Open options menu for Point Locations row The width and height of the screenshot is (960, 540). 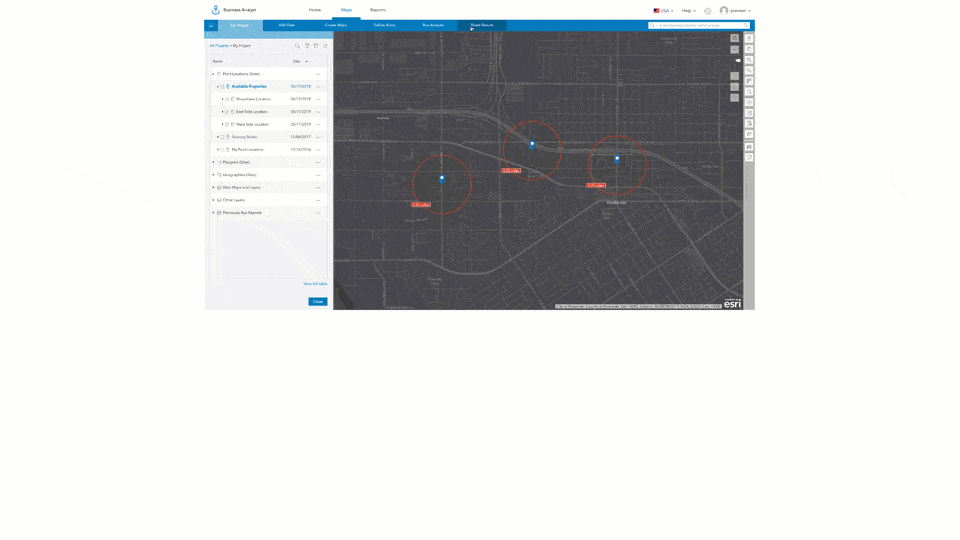click(x=318, y=74)
